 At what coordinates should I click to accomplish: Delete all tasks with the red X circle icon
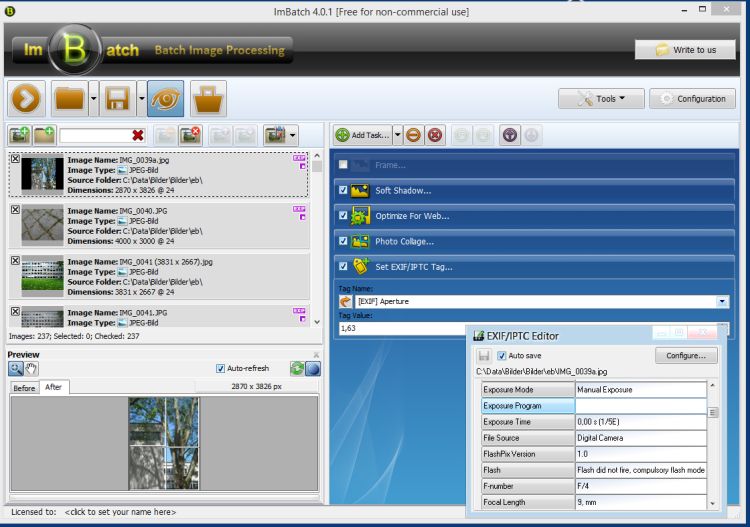pos(435,135)
